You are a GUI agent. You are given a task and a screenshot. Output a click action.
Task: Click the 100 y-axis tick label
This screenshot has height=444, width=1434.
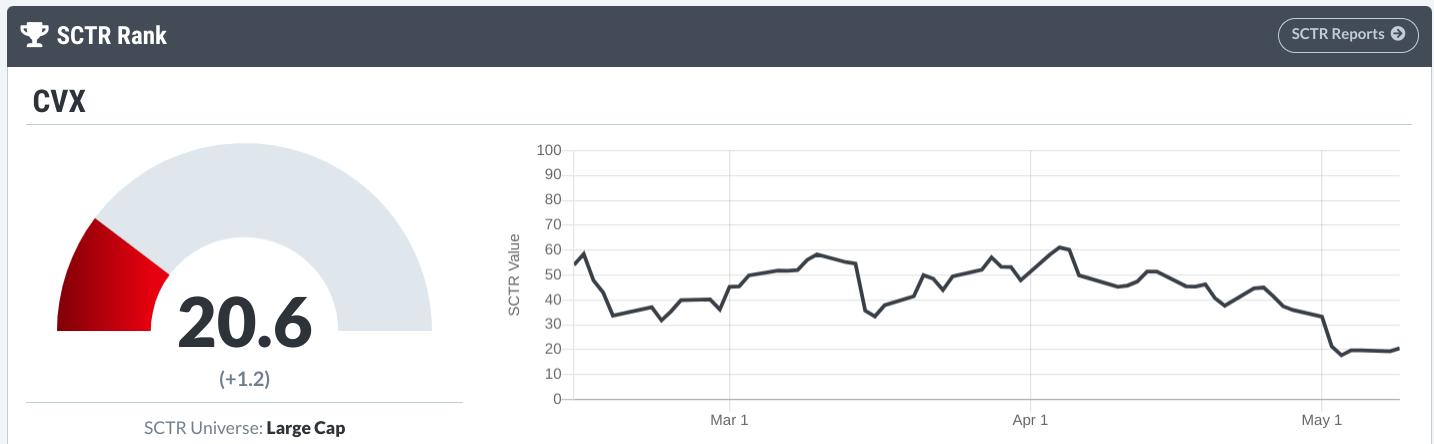(549, 150)
